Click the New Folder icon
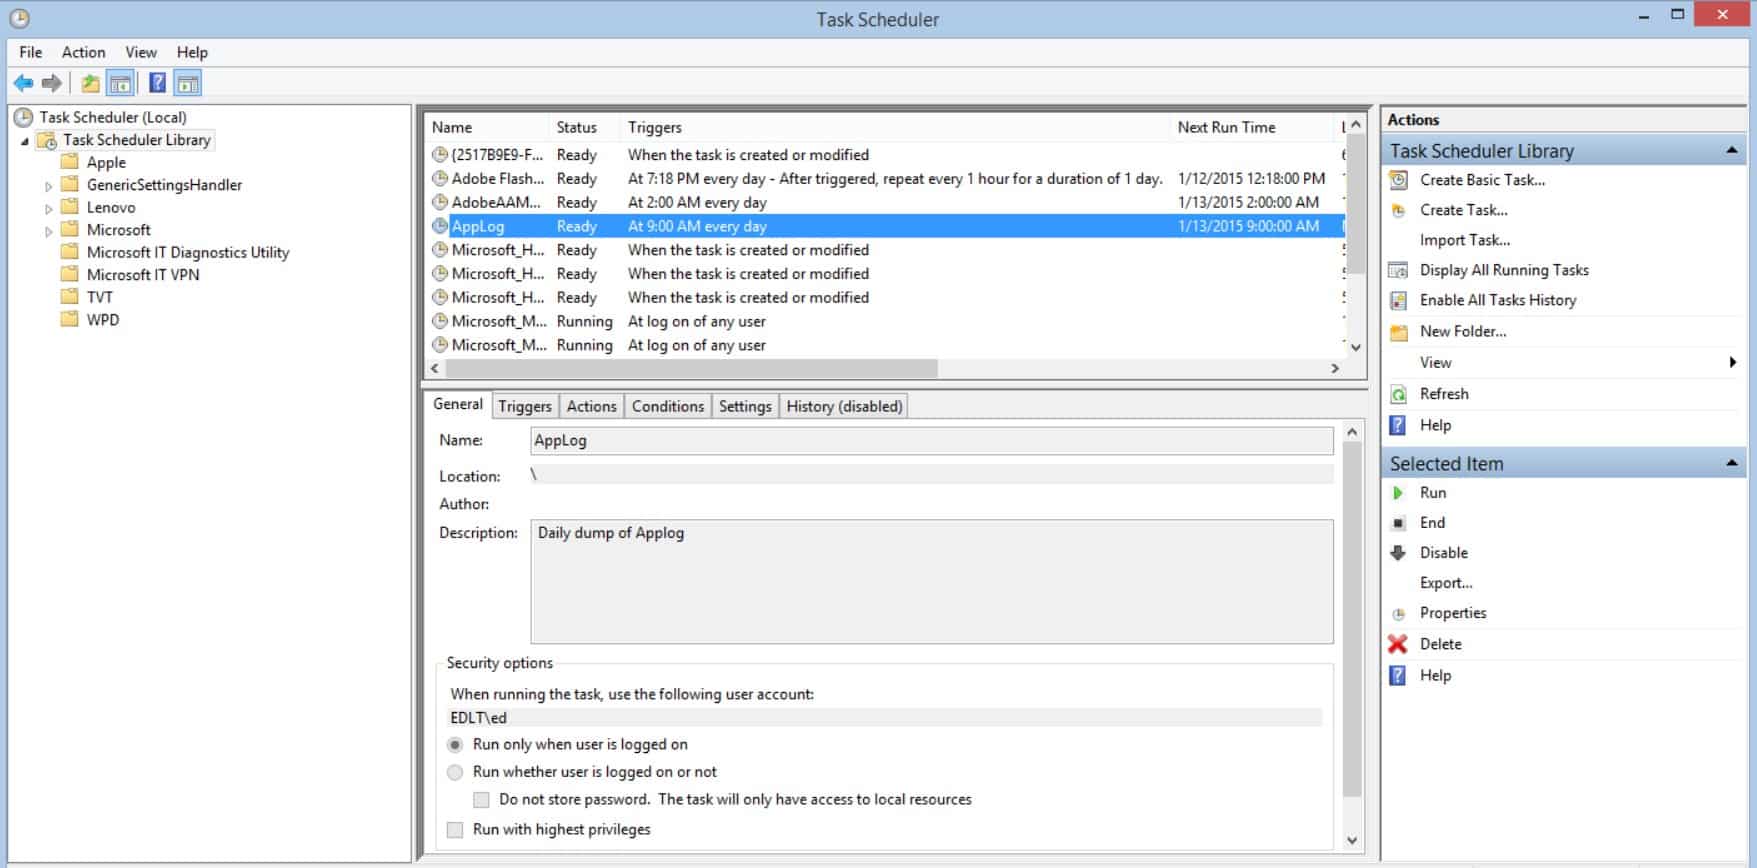This screenshot has height=868, width=1757. 1398,331
